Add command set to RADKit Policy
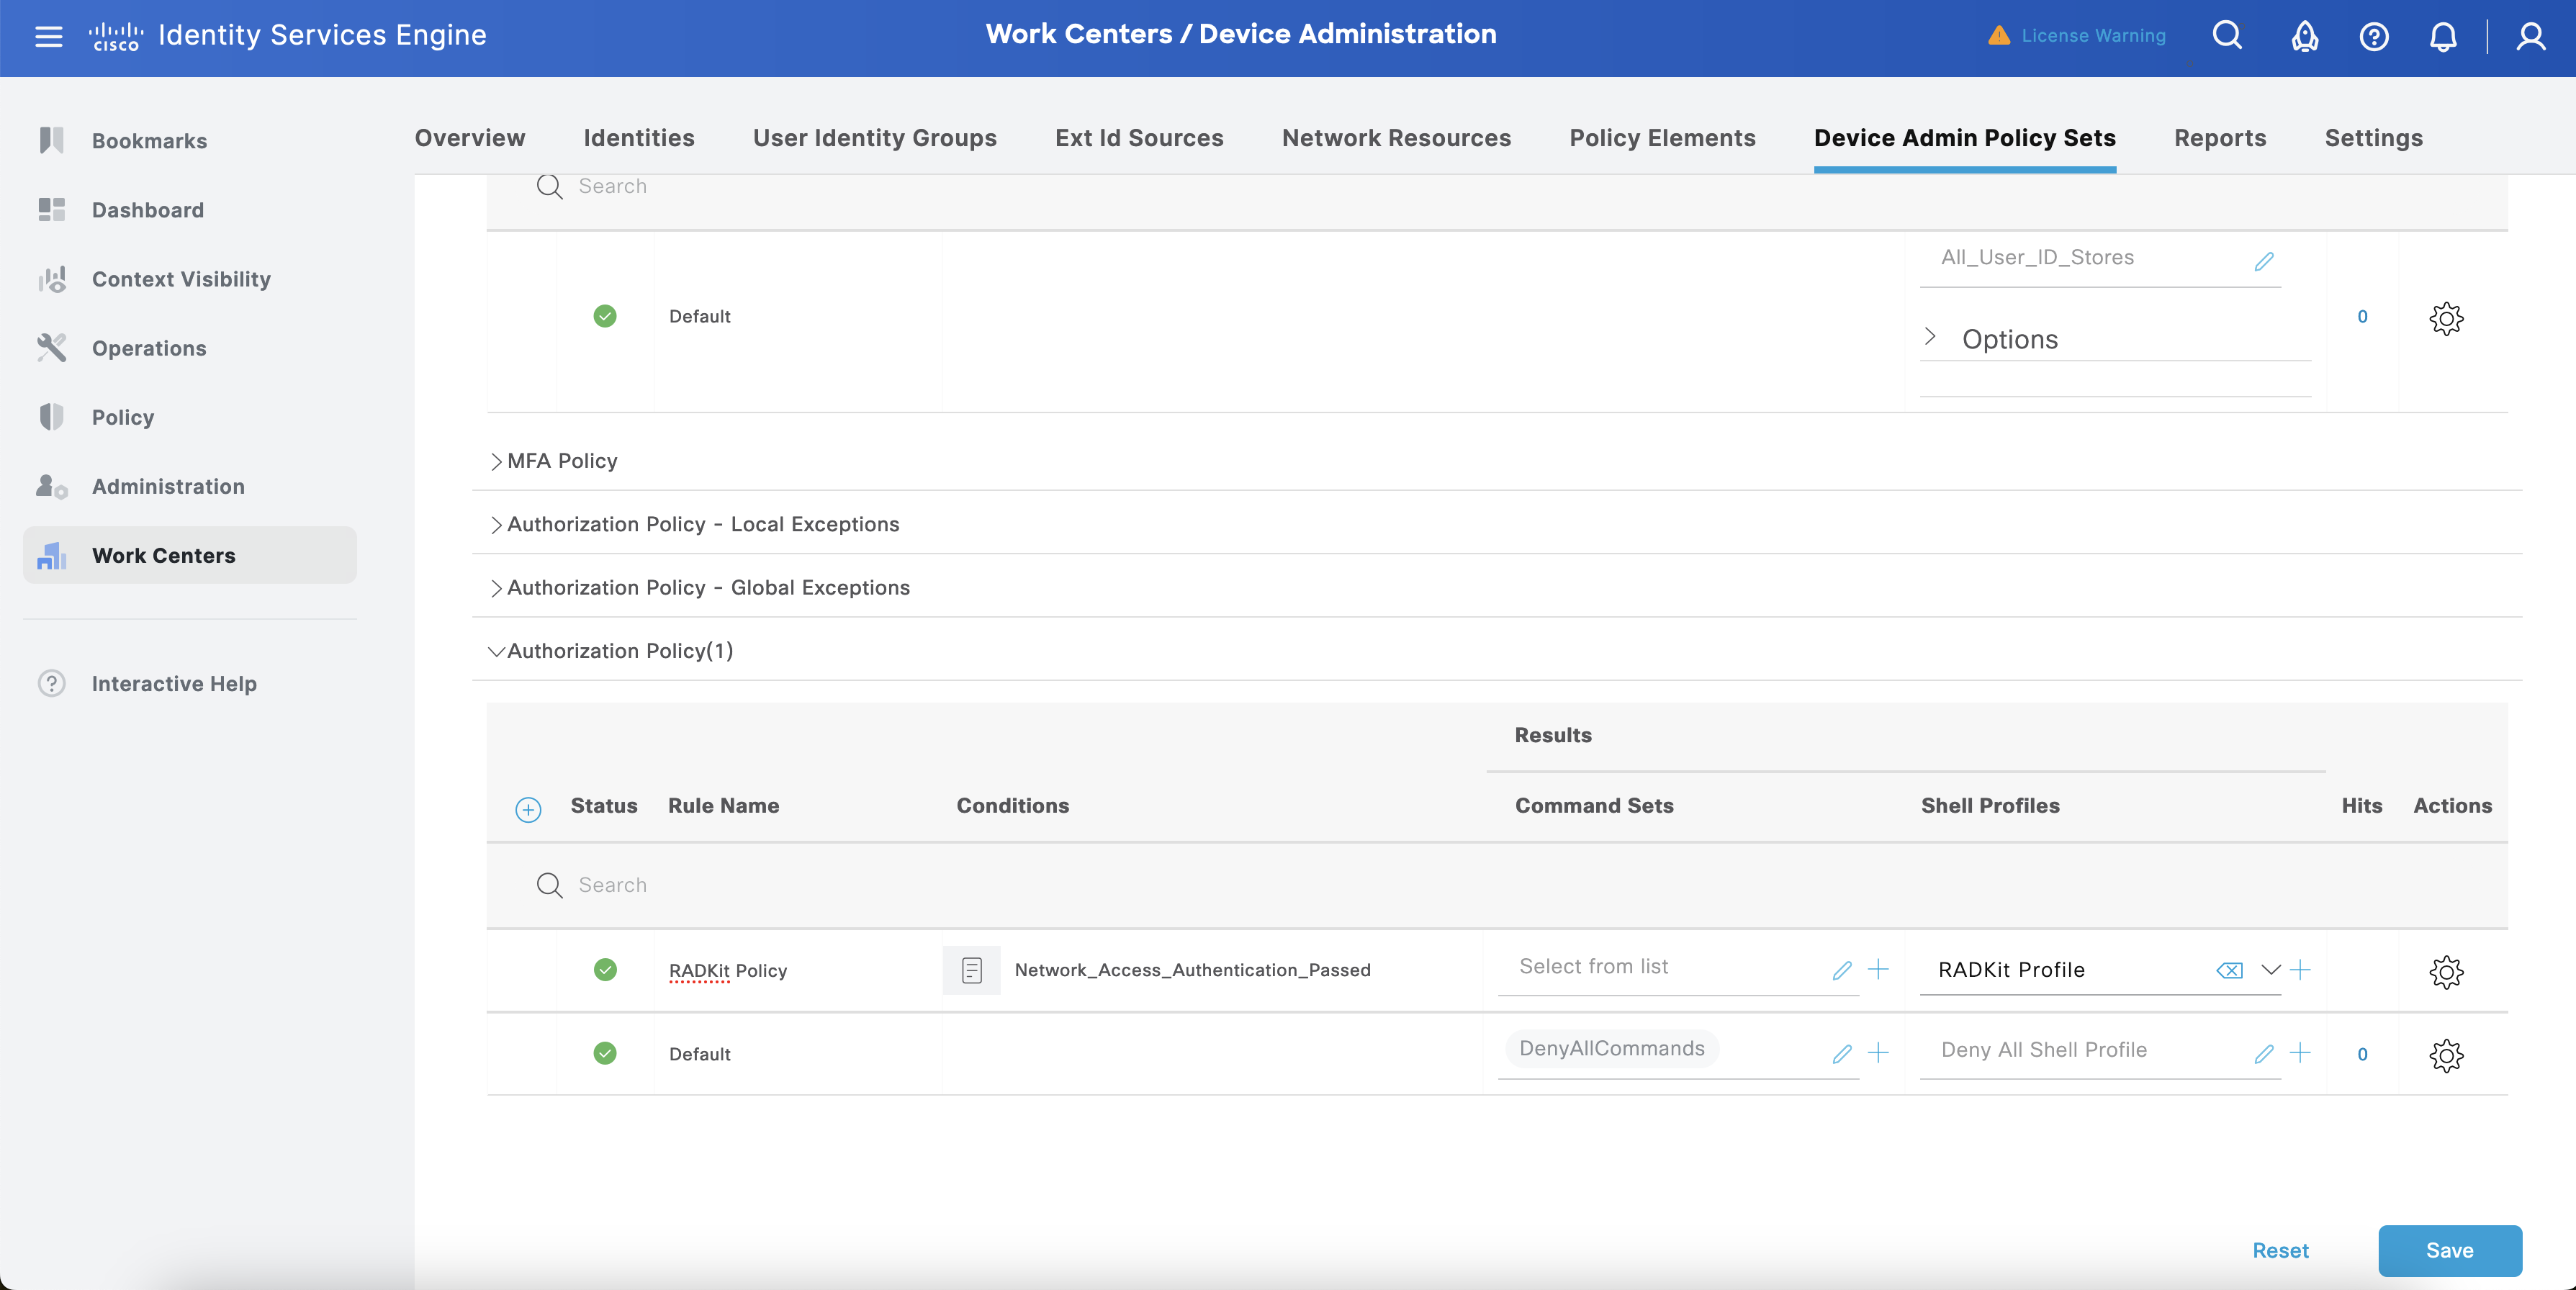 pyautogui.click(x=1878, y=969)
